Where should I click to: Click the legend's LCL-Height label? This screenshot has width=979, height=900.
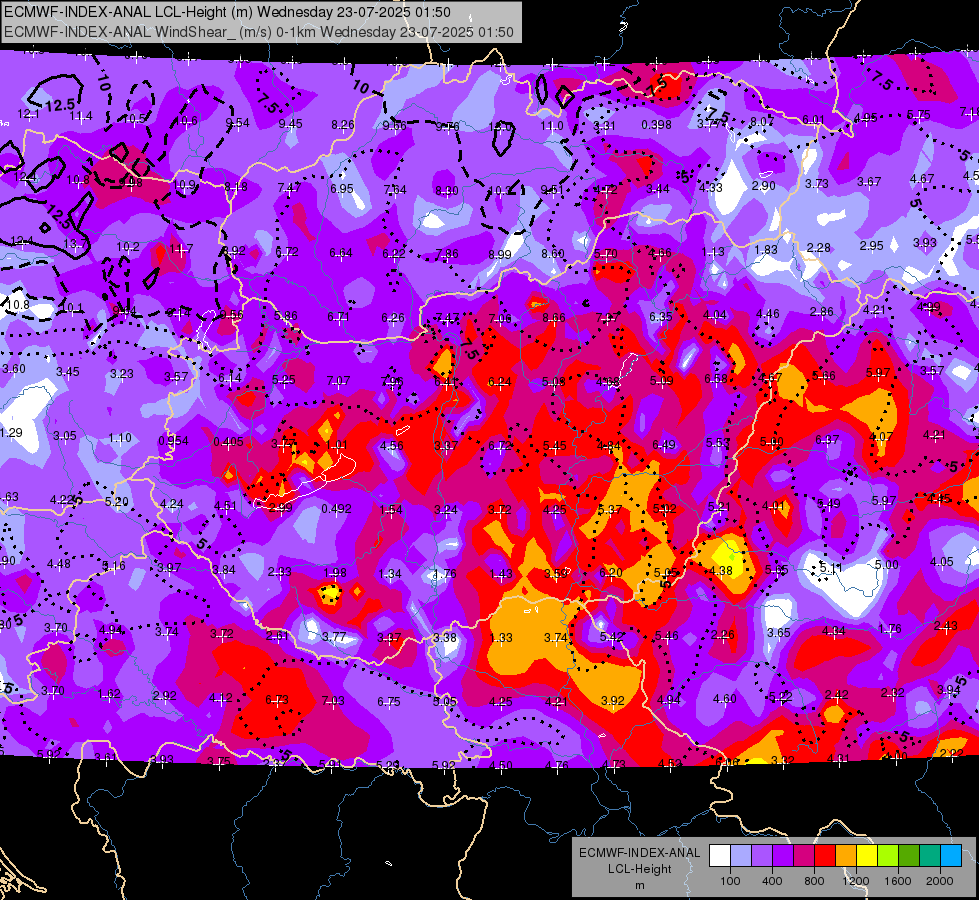(639, 869)
